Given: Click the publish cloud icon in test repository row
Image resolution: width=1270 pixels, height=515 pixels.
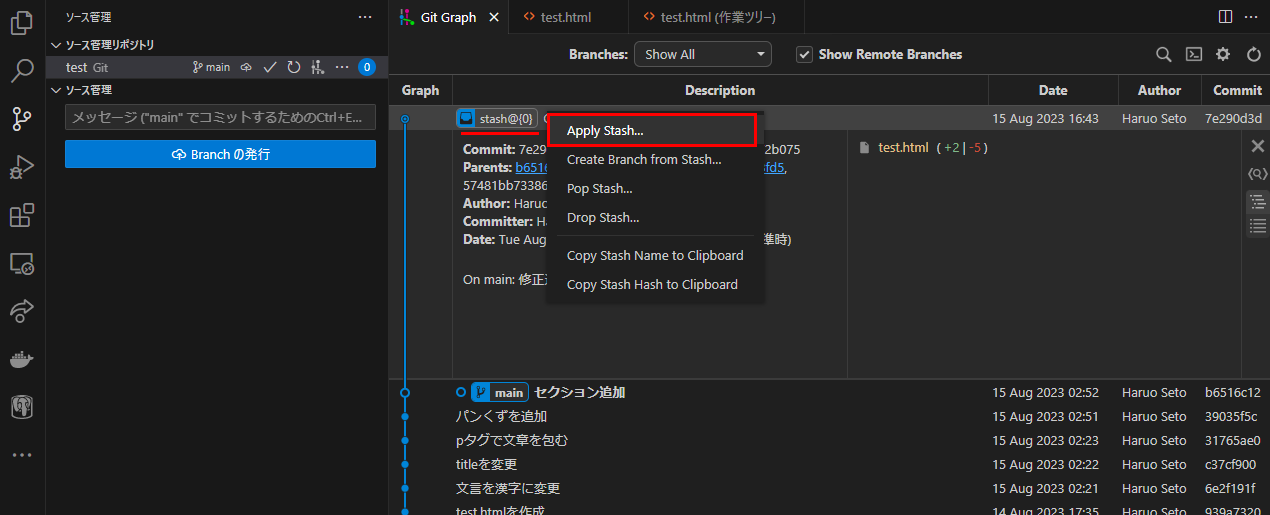Looking at the screenshot, I should [x=246, y=67].
